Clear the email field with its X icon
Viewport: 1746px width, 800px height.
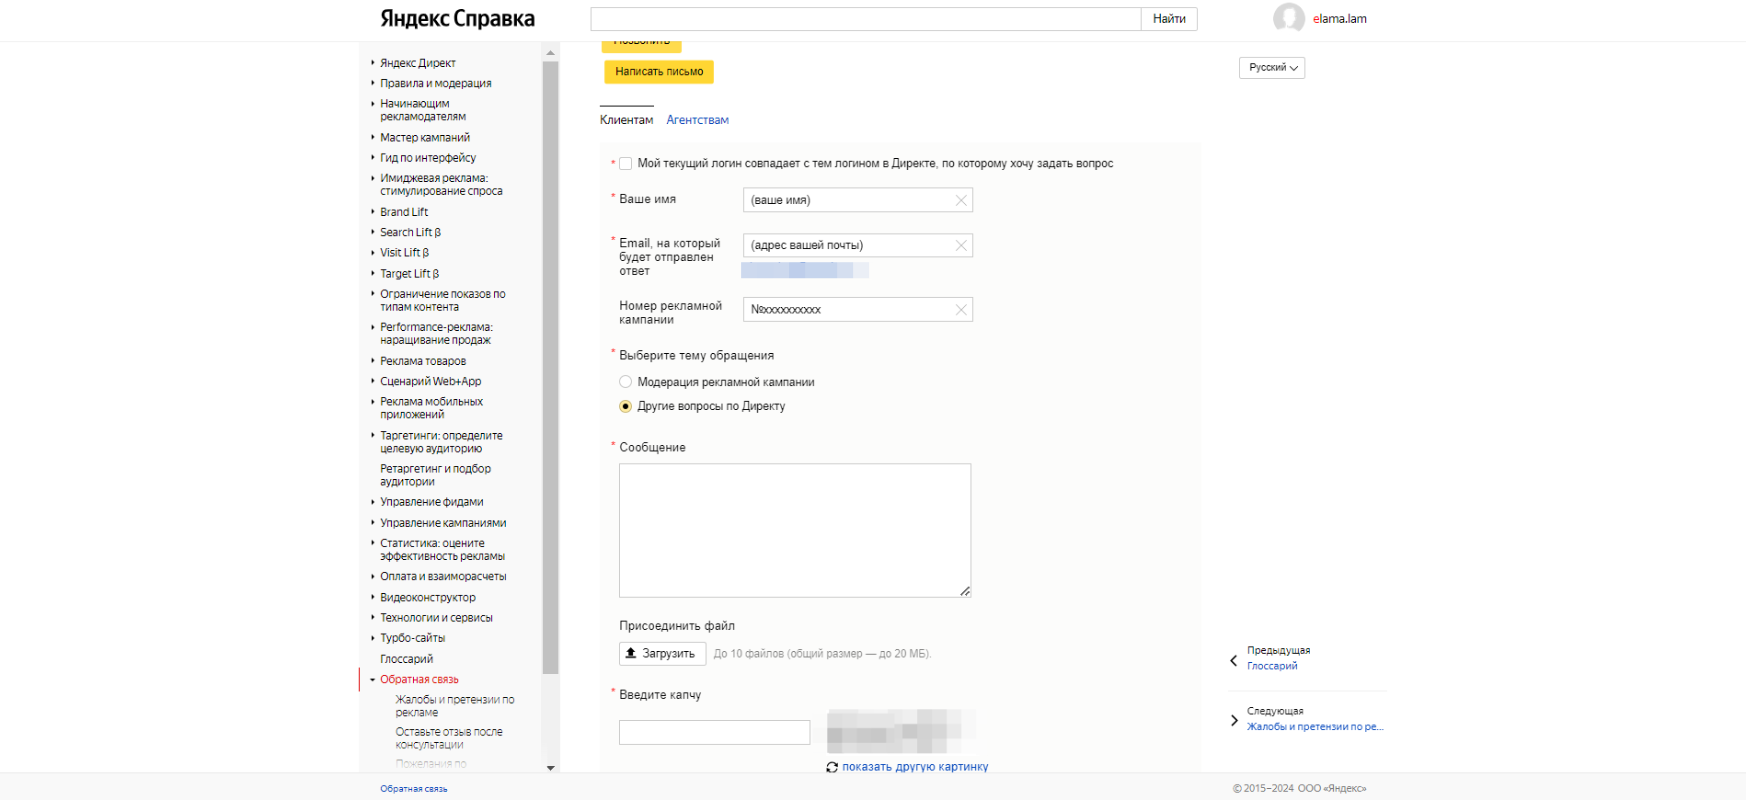click(x=961, y=245)
